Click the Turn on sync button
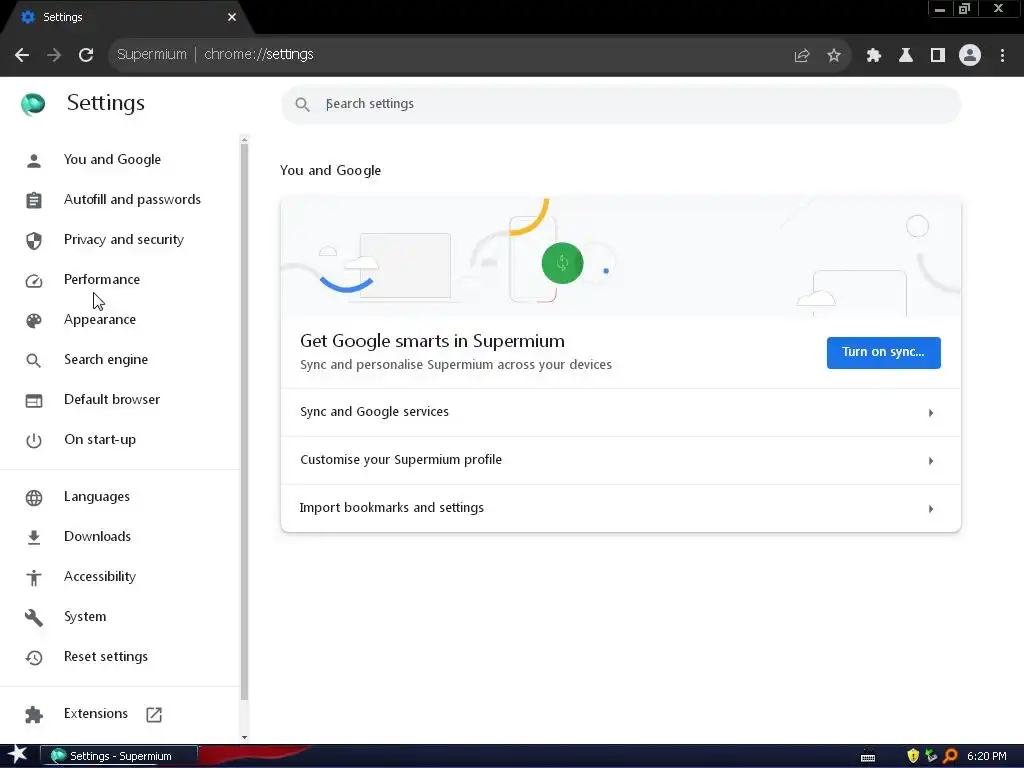 (x=884, y=353)
